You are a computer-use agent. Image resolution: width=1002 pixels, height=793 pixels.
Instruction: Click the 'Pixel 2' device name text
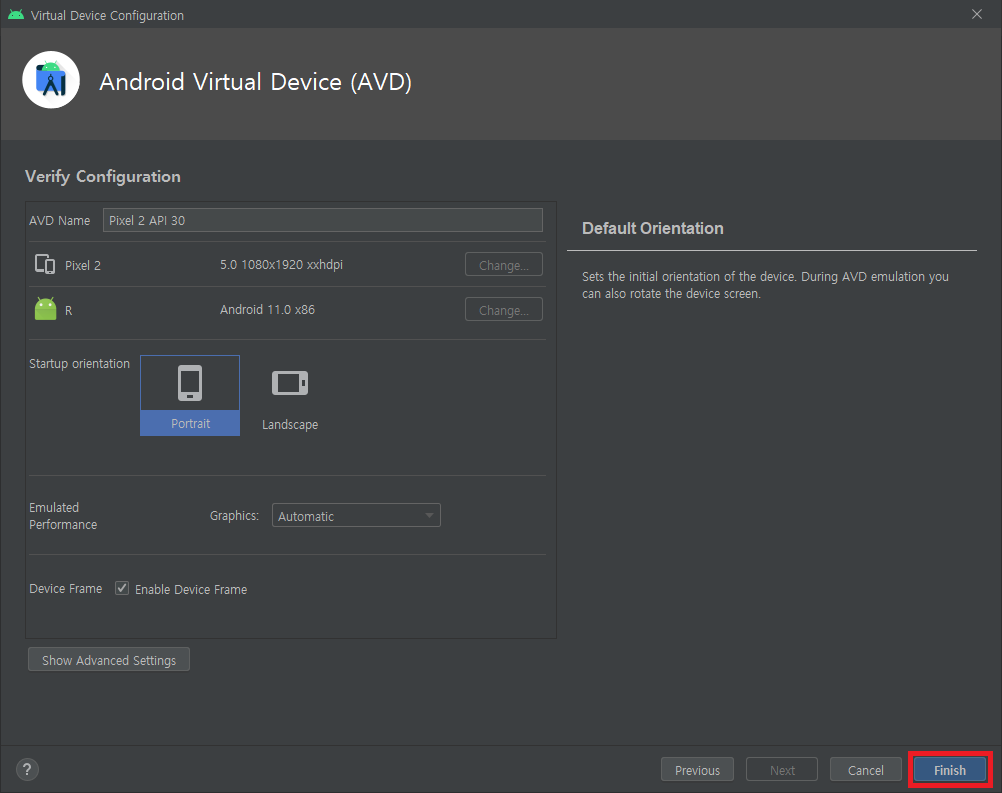(x=82, y=265)
